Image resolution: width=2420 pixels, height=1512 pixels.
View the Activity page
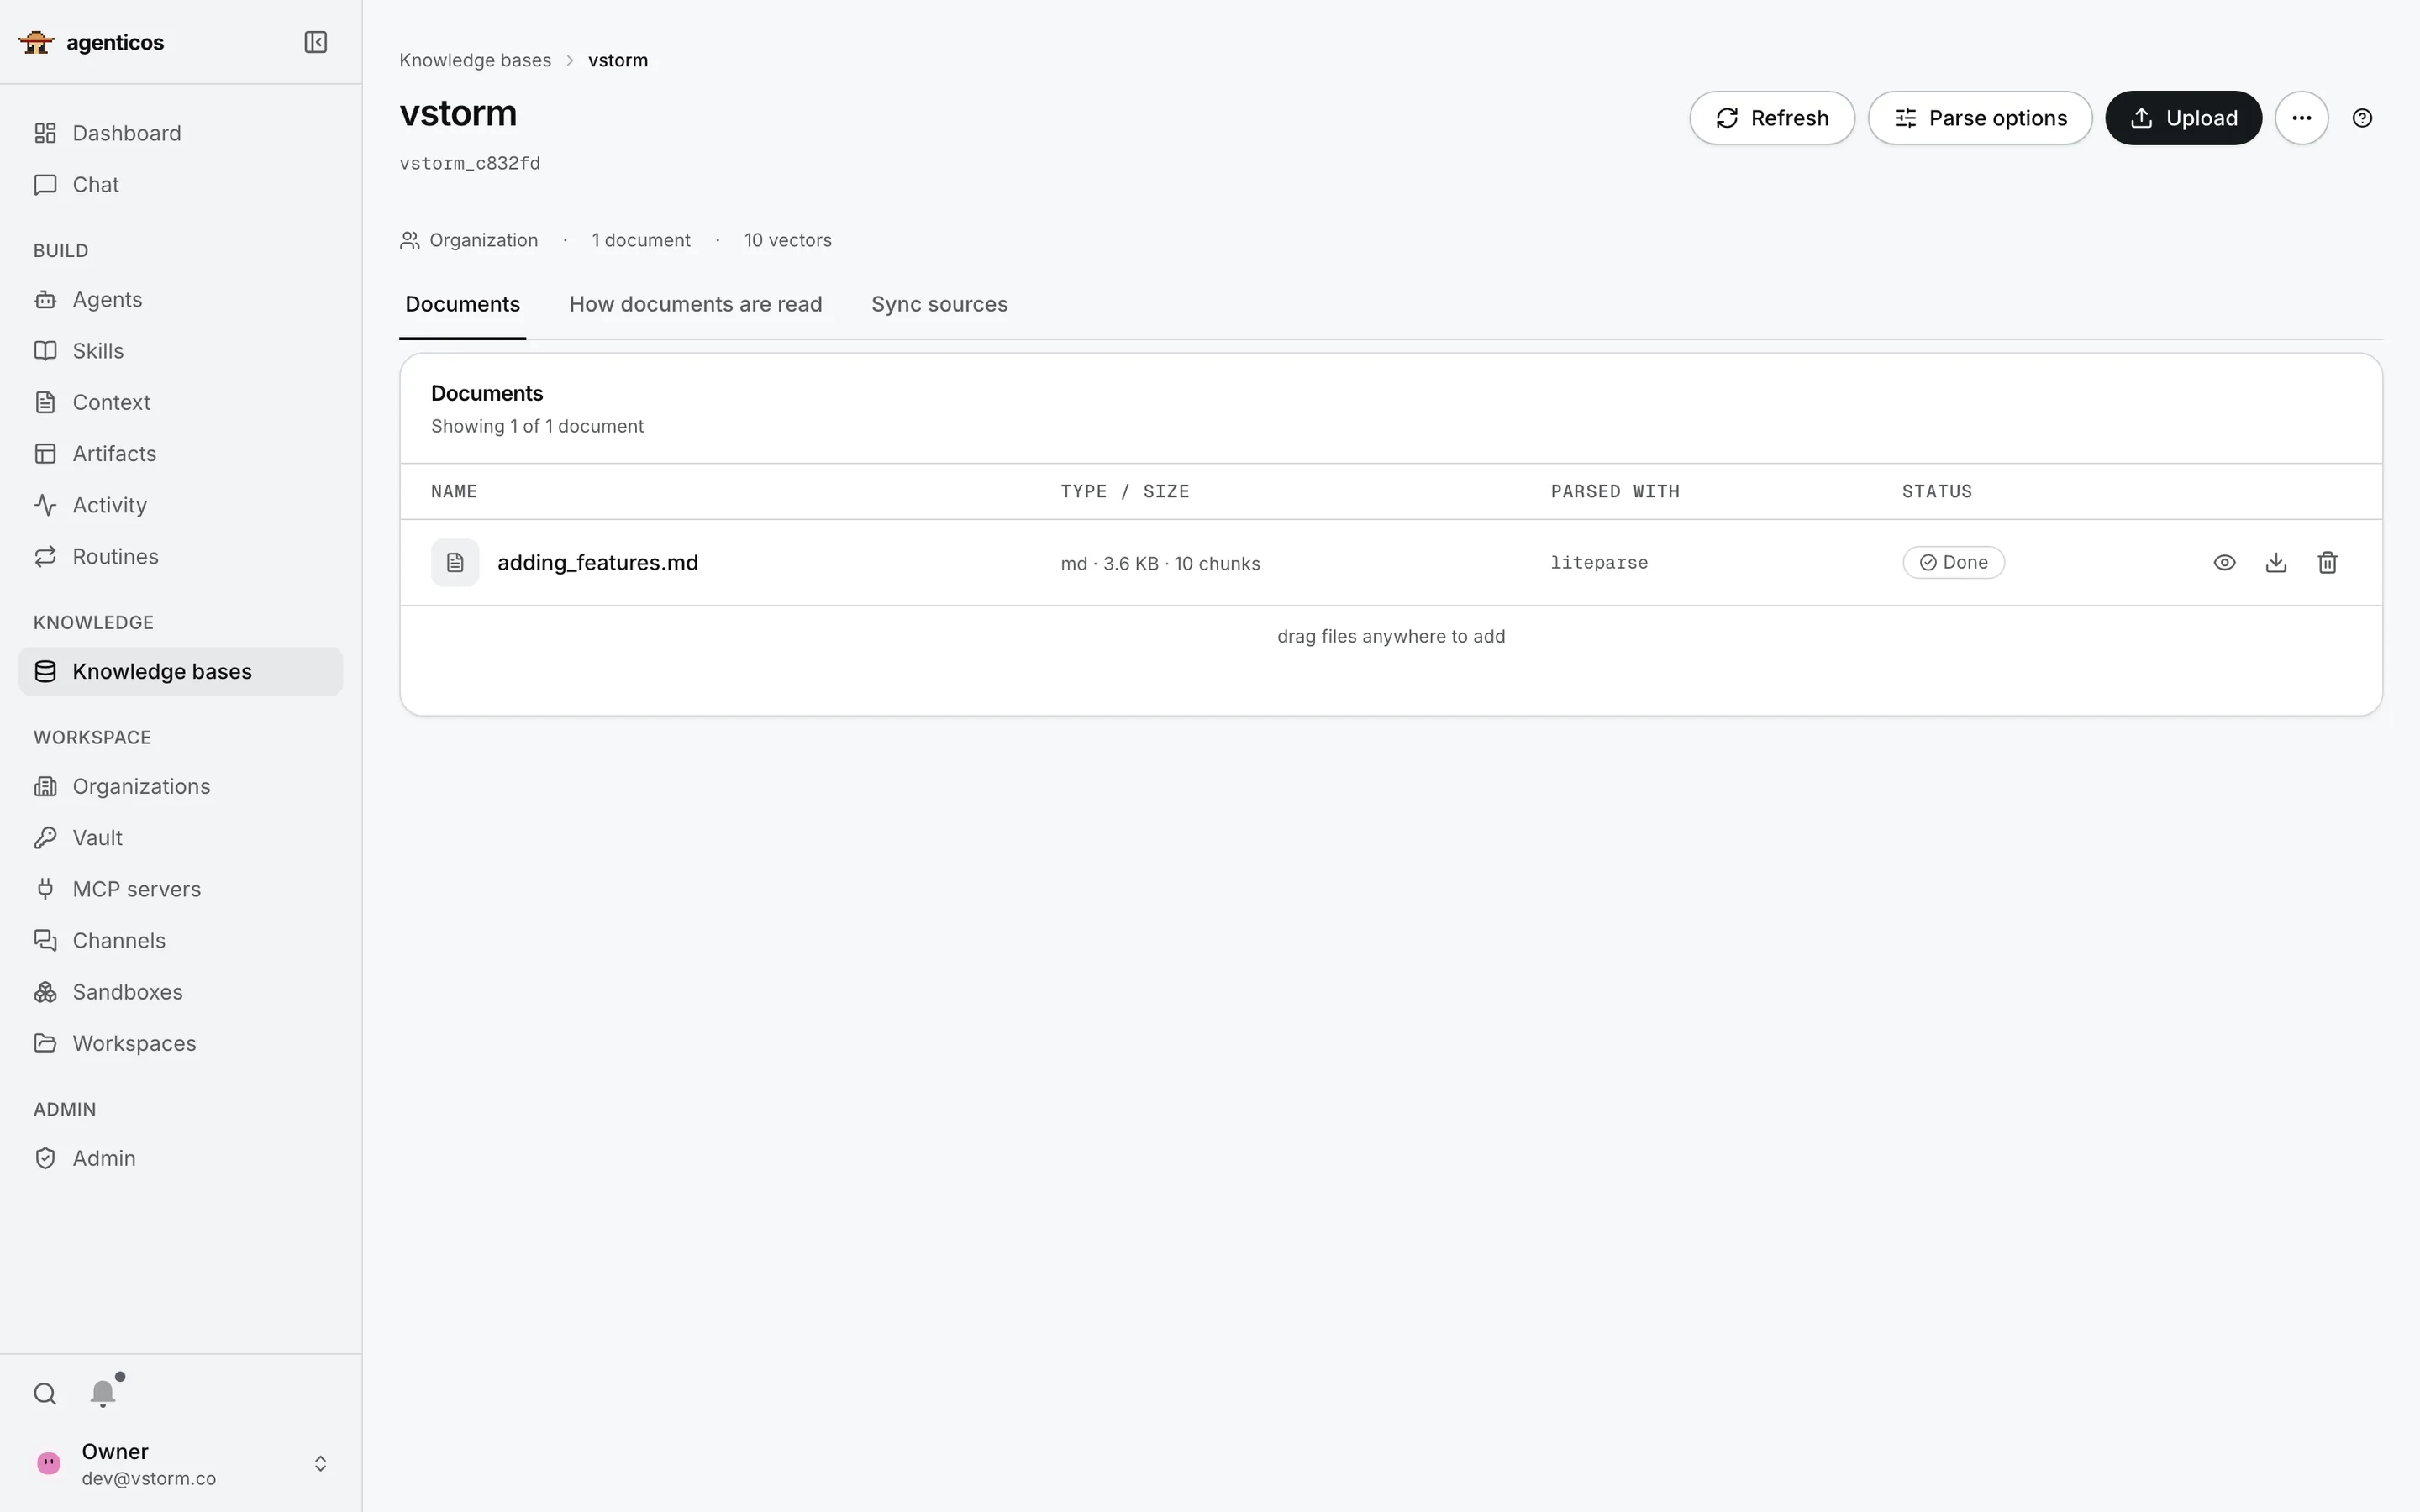coord(180,505)
